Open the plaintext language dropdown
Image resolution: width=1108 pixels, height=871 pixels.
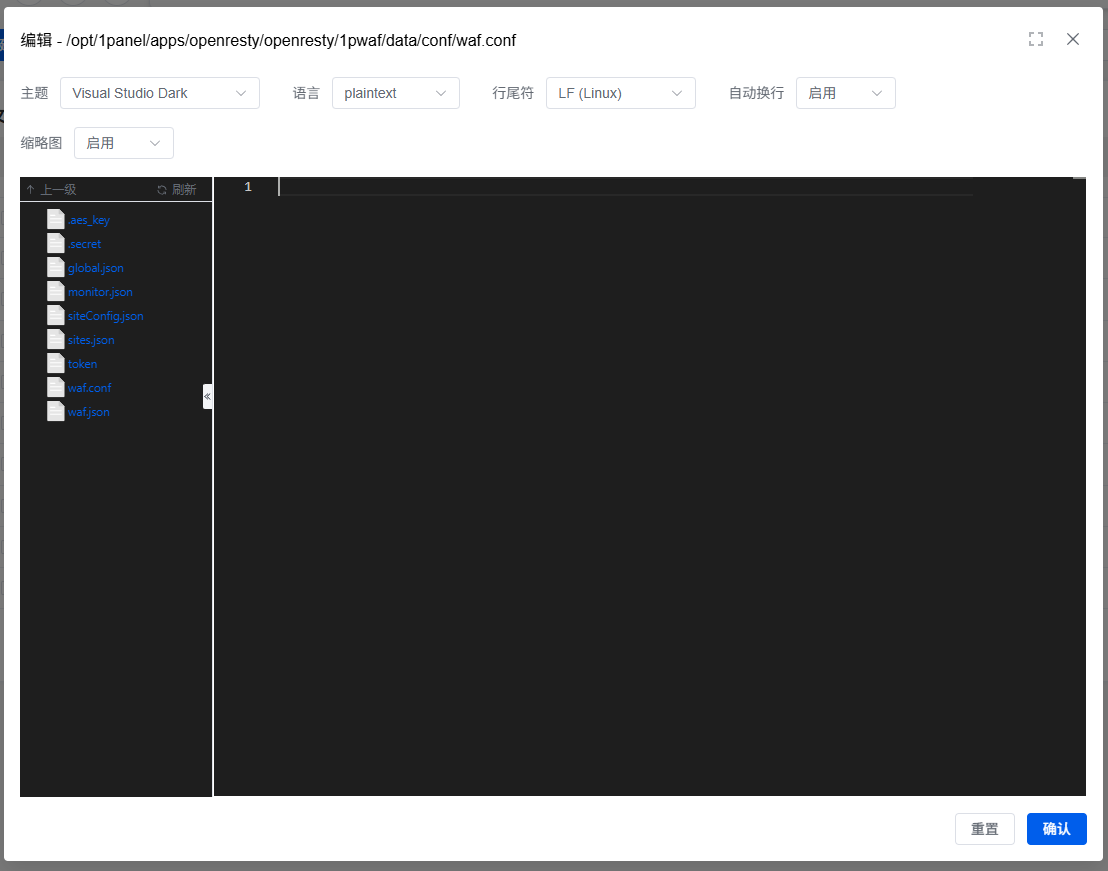395,93
